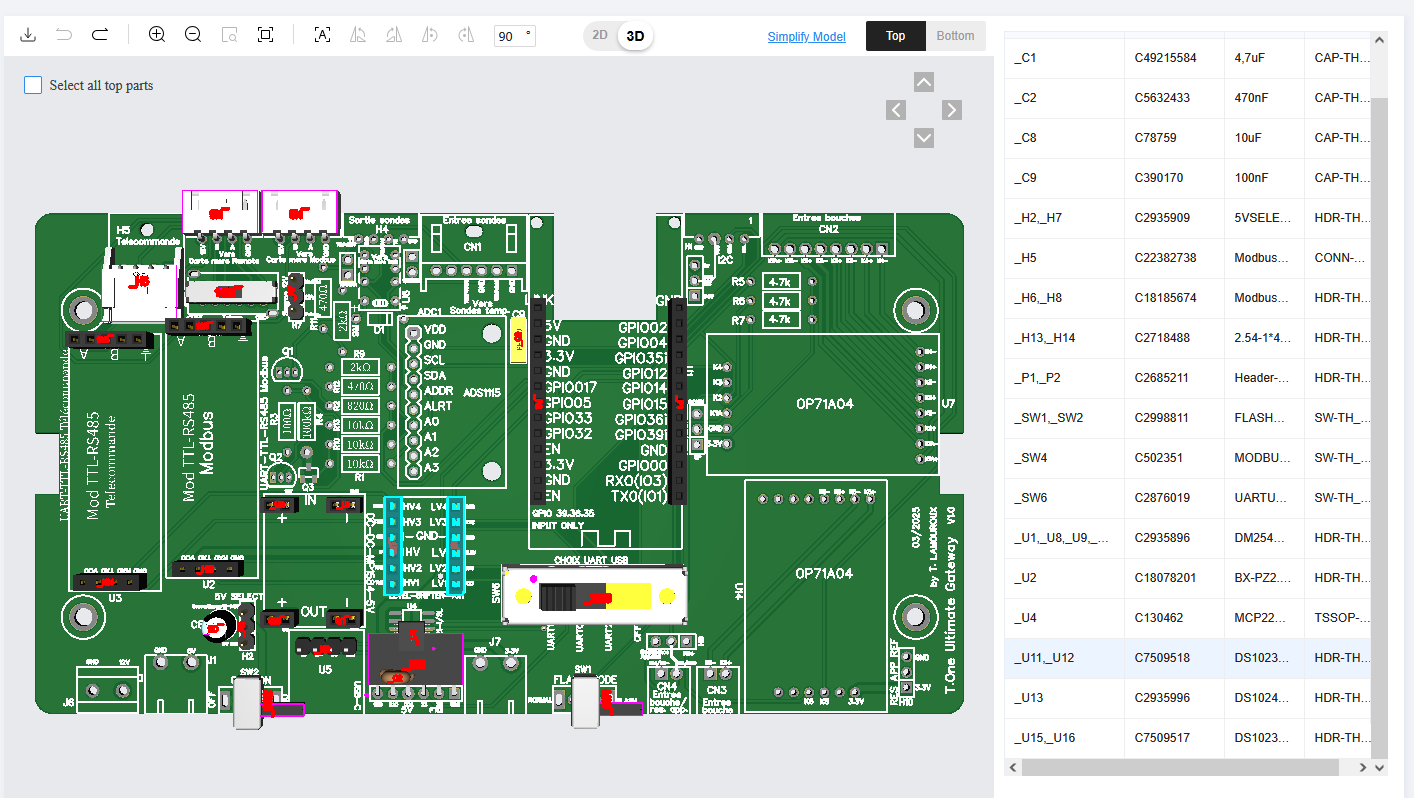
Task: Switch to 3D view mode
Action: pos(635,36)
